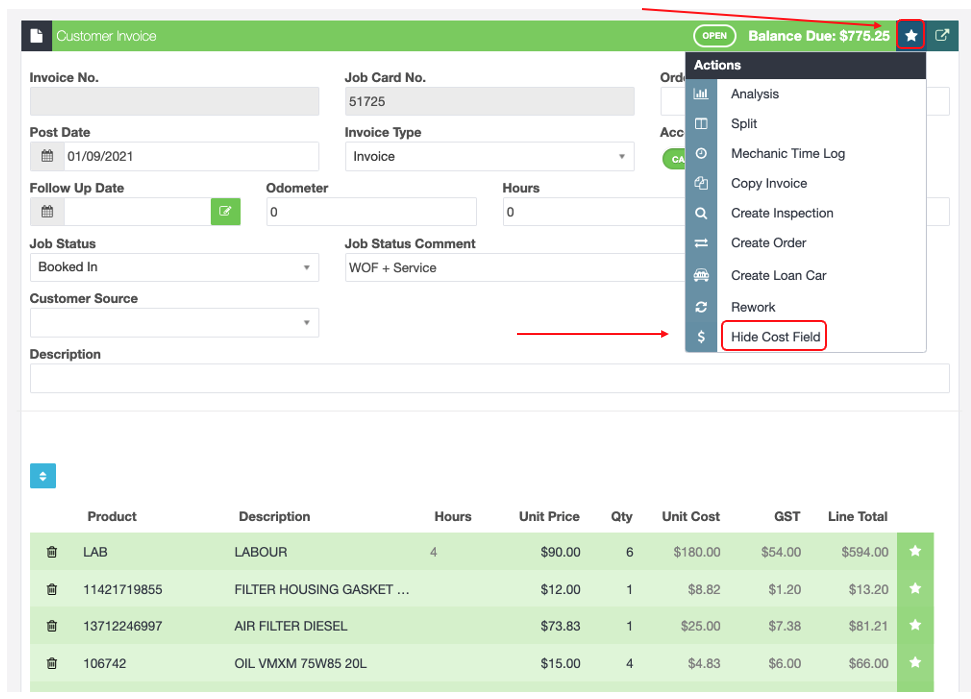Select Rework action

(x=752, y=307)
